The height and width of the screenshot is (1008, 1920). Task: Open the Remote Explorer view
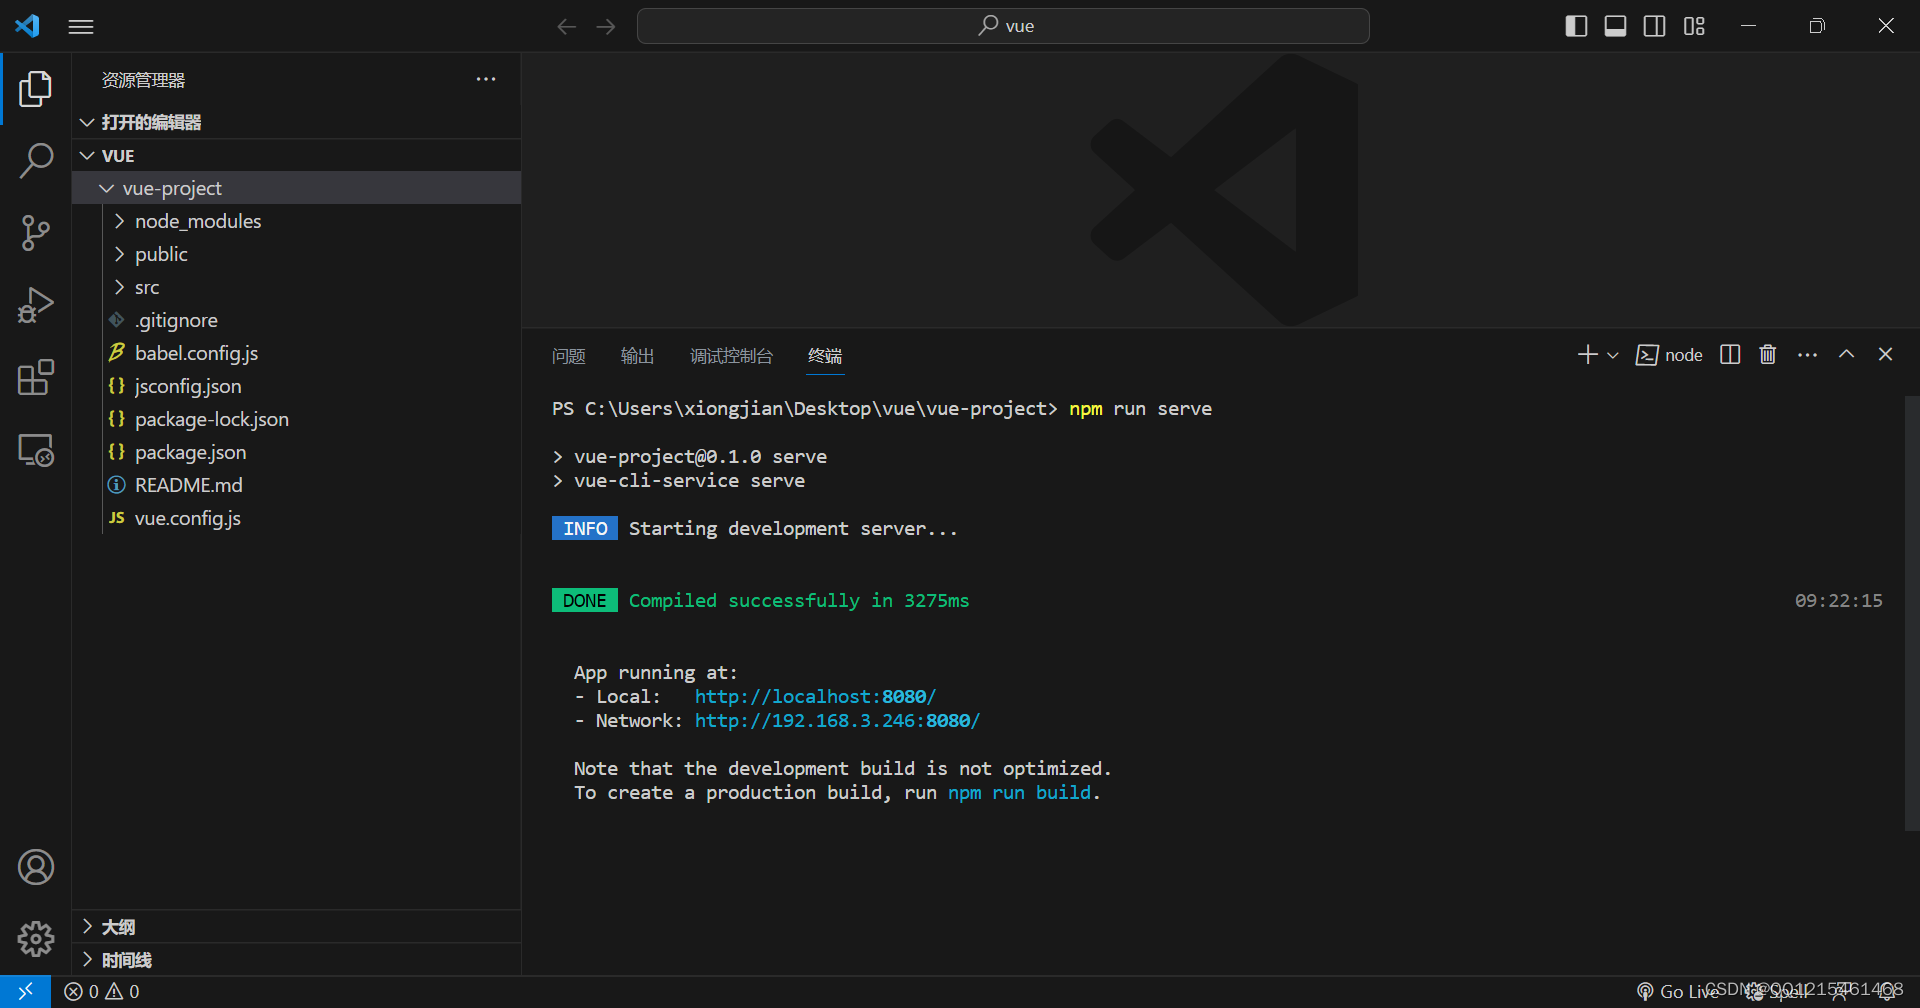click(36, 450)
